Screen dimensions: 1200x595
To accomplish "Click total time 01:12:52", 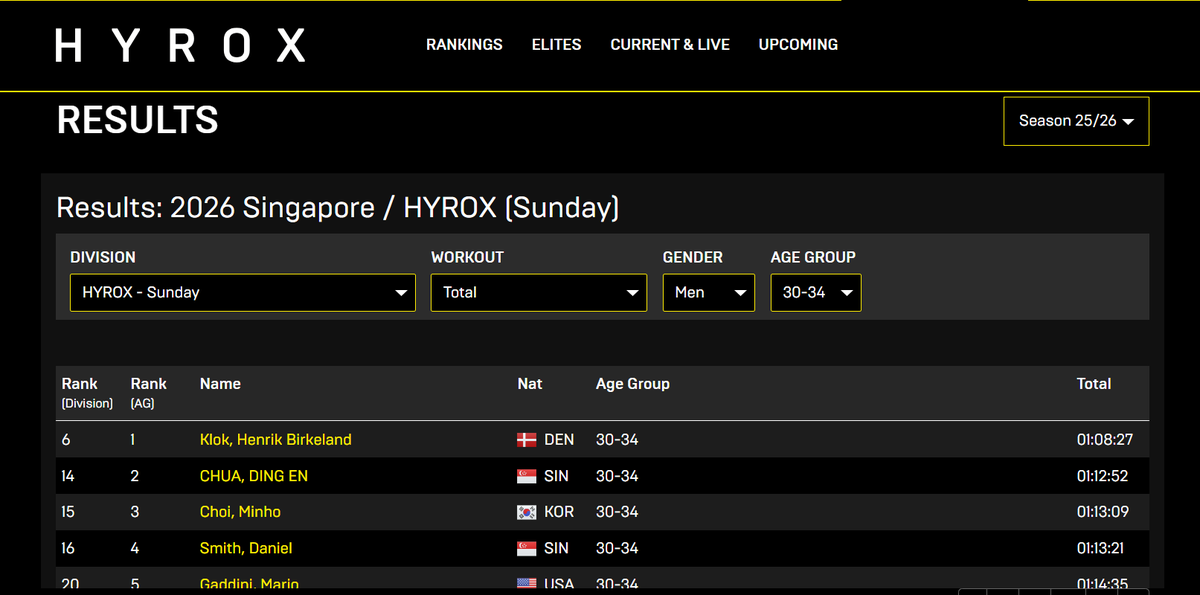I will point(1105,476).
